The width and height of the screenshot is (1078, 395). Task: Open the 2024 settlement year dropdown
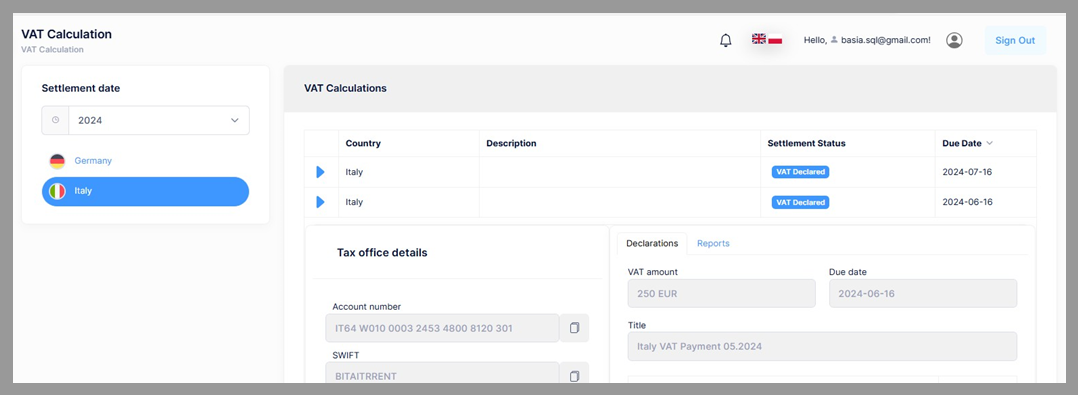tap(145, 120)
